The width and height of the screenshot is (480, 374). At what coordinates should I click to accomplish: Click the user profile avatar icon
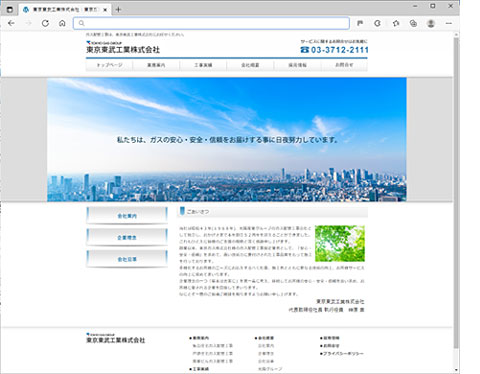pos(431,23)
